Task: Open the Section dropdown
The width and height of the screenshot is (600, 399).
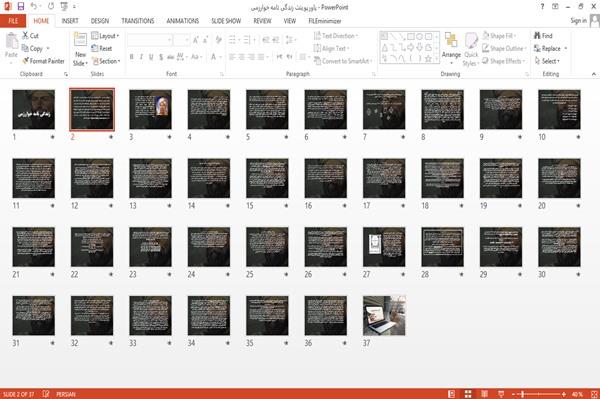Action: pyautogui.click(x=106, y=61)
